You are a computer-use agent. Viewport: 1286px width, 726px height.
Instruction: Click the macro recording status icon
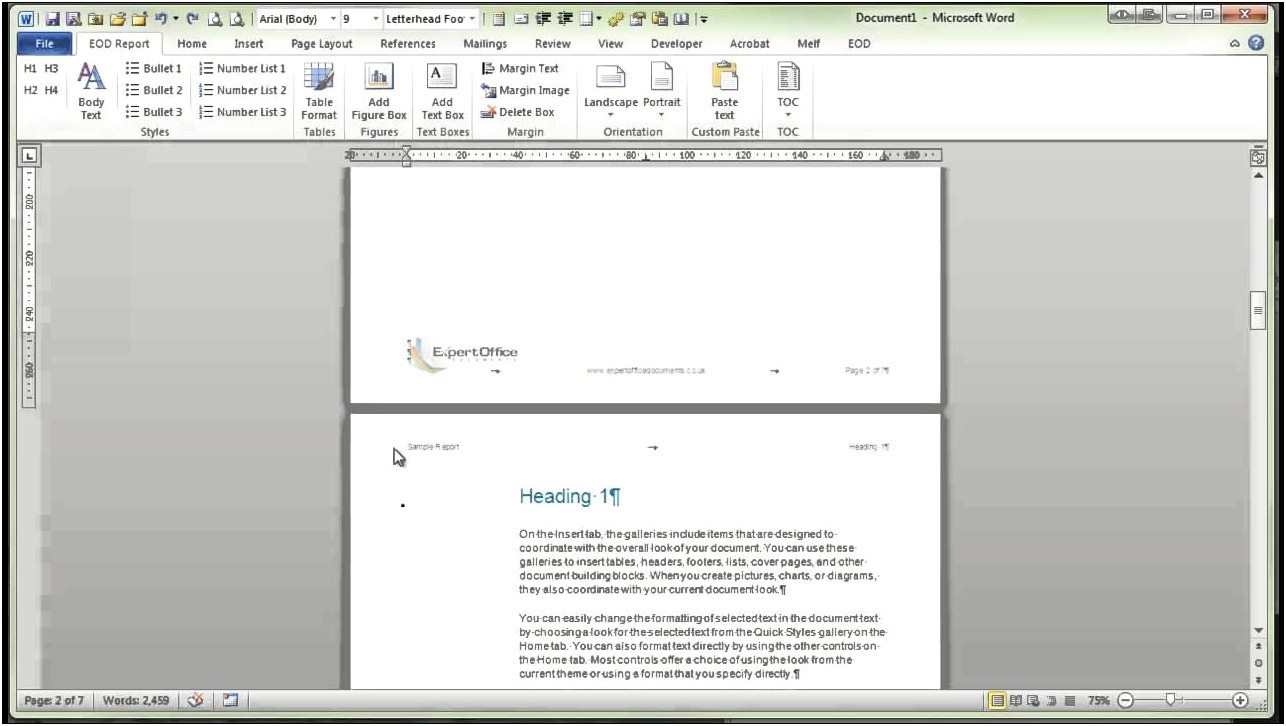(229, 701)
